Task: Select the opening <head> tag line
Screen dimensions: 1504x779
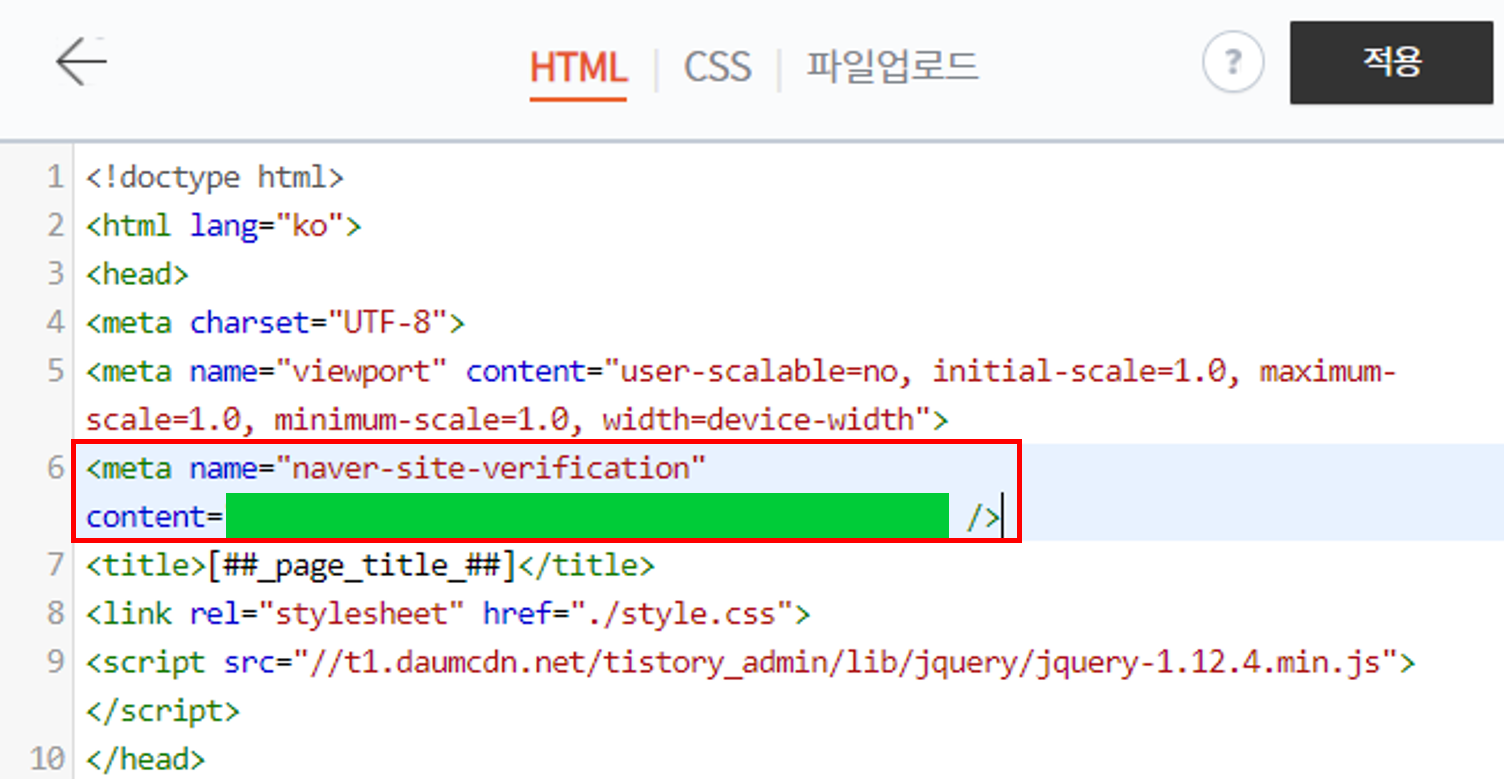Action: coord(137,274)
